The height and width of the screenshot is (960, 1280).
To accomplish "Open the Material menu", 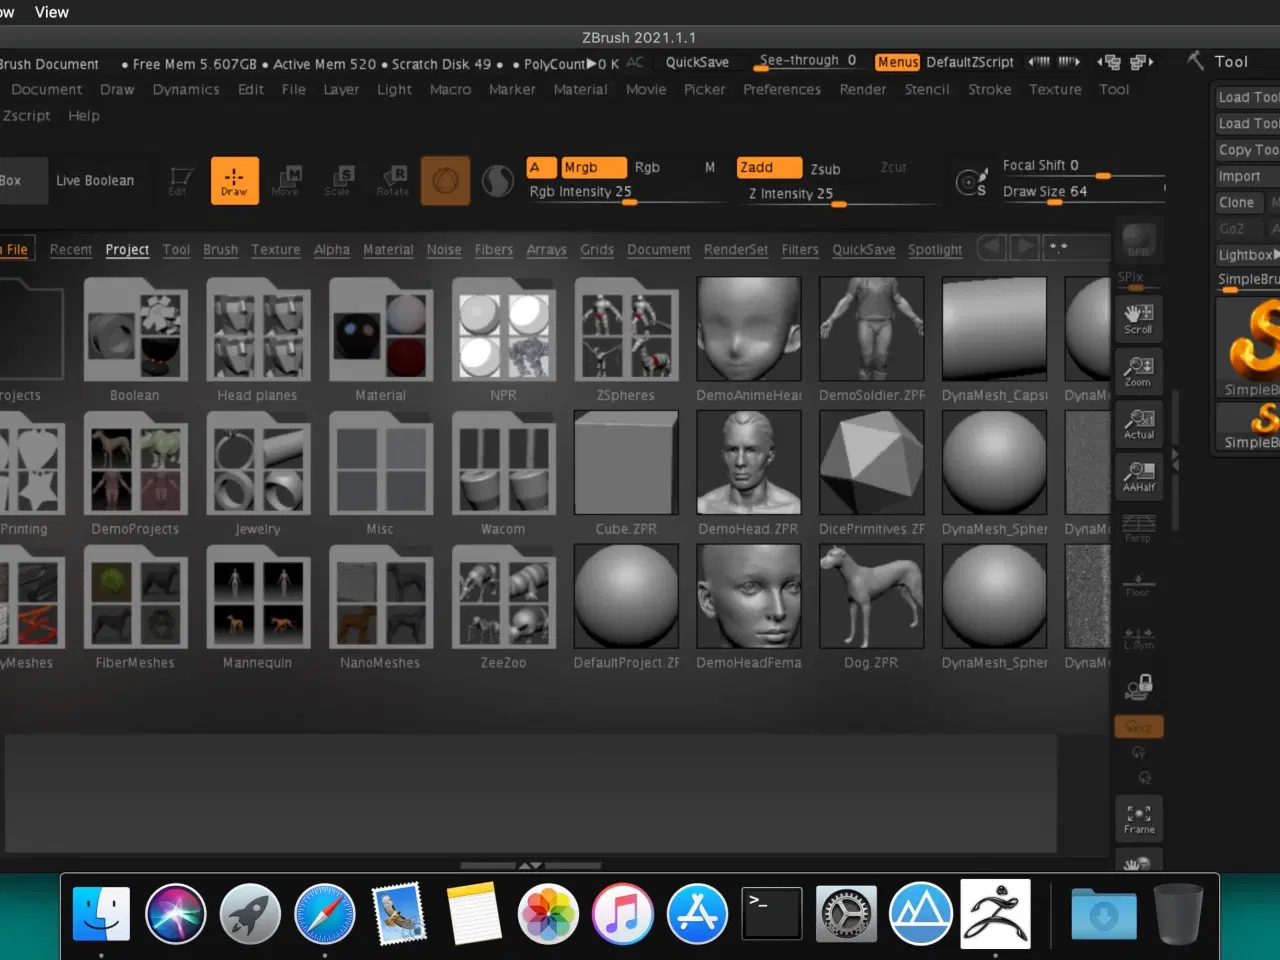I will click(x=580, y=89).
